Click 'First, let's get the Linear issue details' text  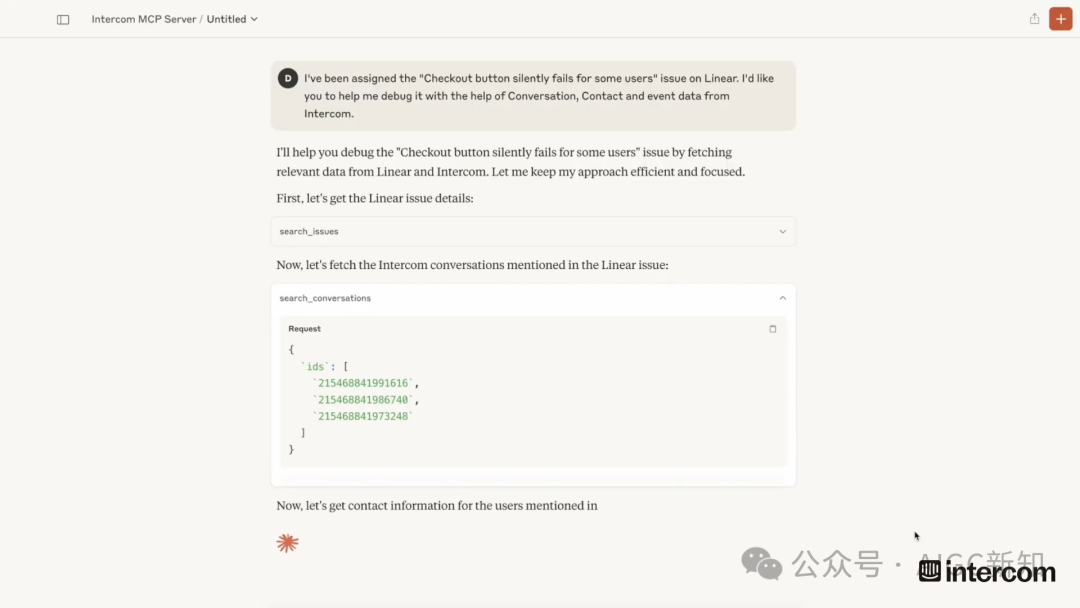[x=375, y=198]
